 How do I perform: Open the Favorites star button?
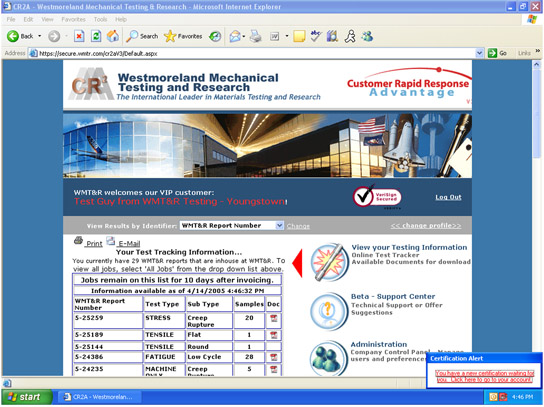pos(183,36)
